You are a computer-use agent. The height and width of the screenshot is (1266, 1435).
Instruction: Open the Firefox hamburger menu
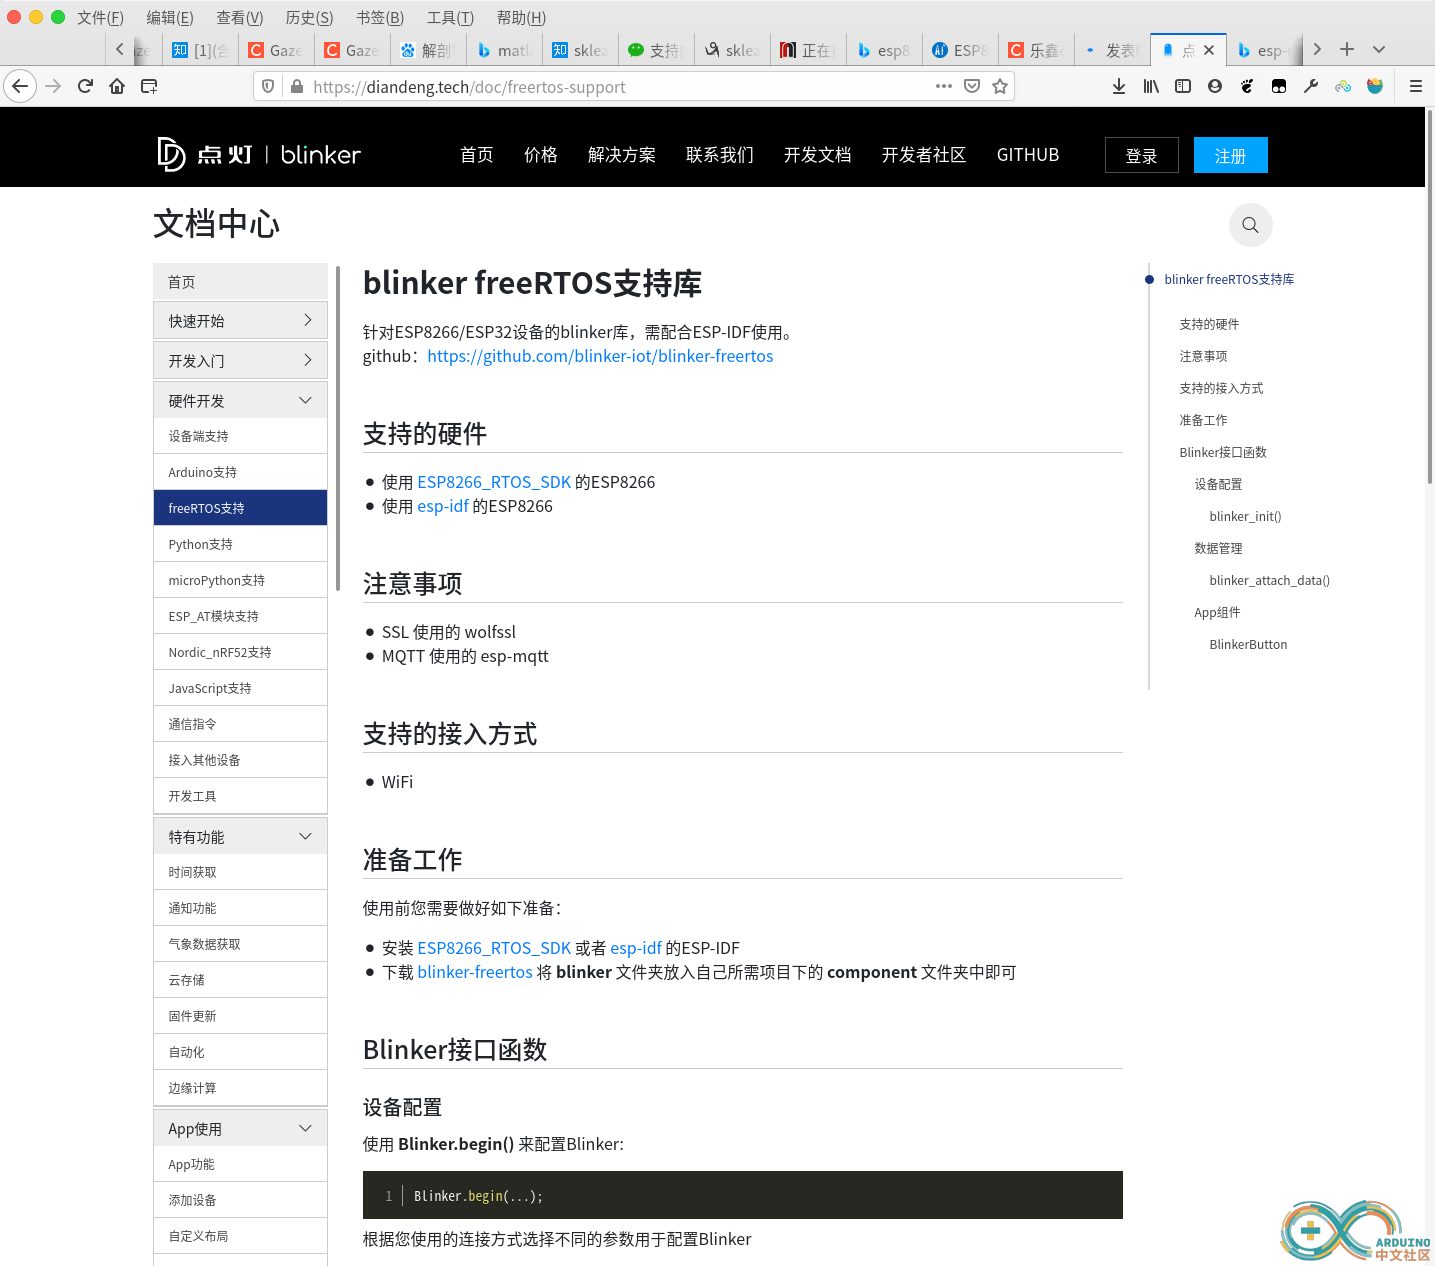point(1416,86)
